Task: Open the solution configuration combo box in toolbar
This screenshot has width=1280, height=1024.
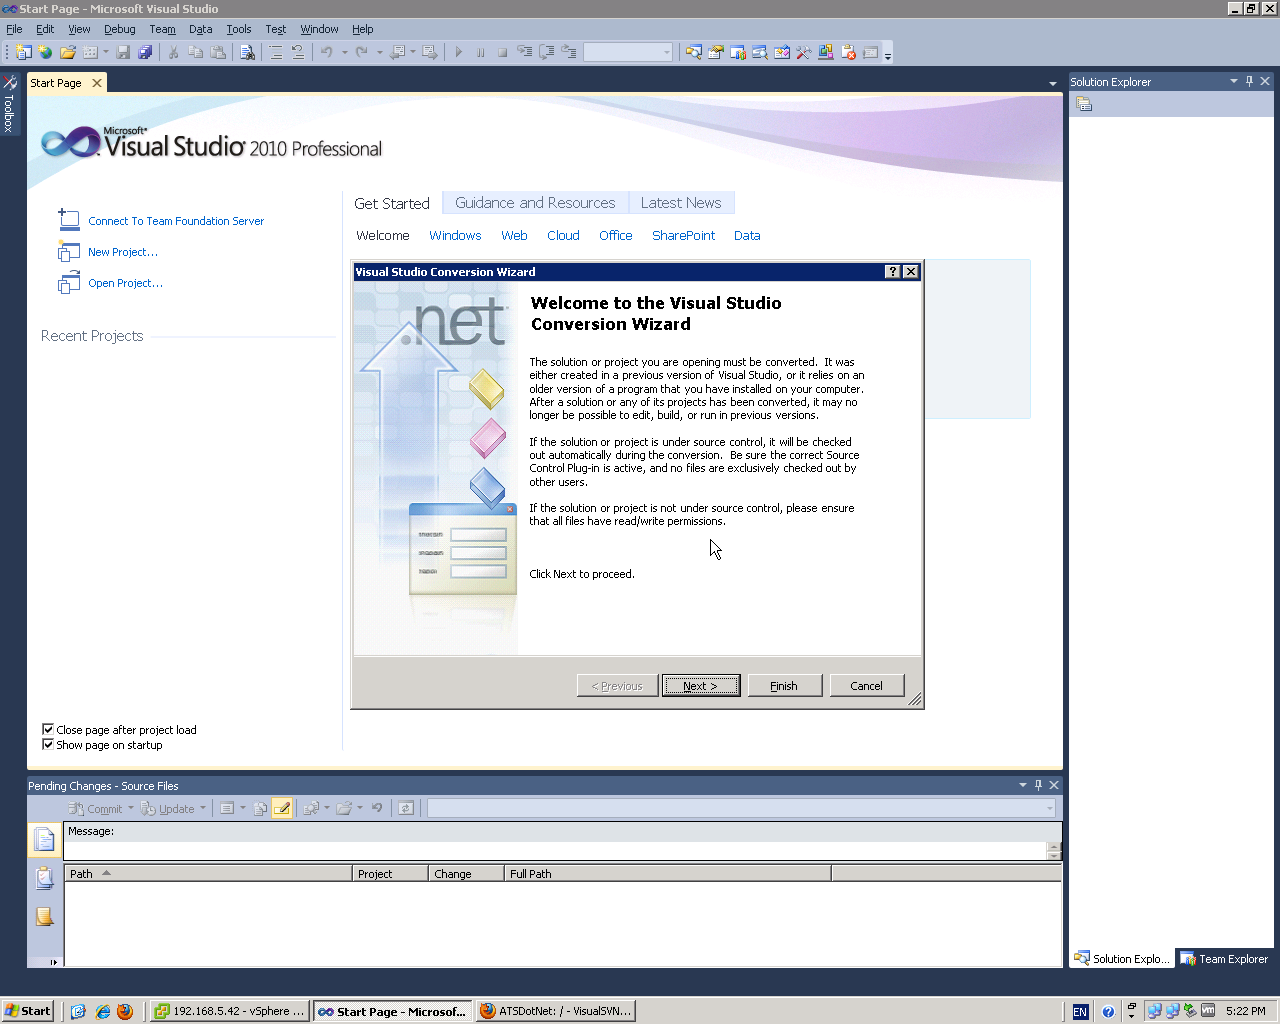Action: click(x=628, y=52)
